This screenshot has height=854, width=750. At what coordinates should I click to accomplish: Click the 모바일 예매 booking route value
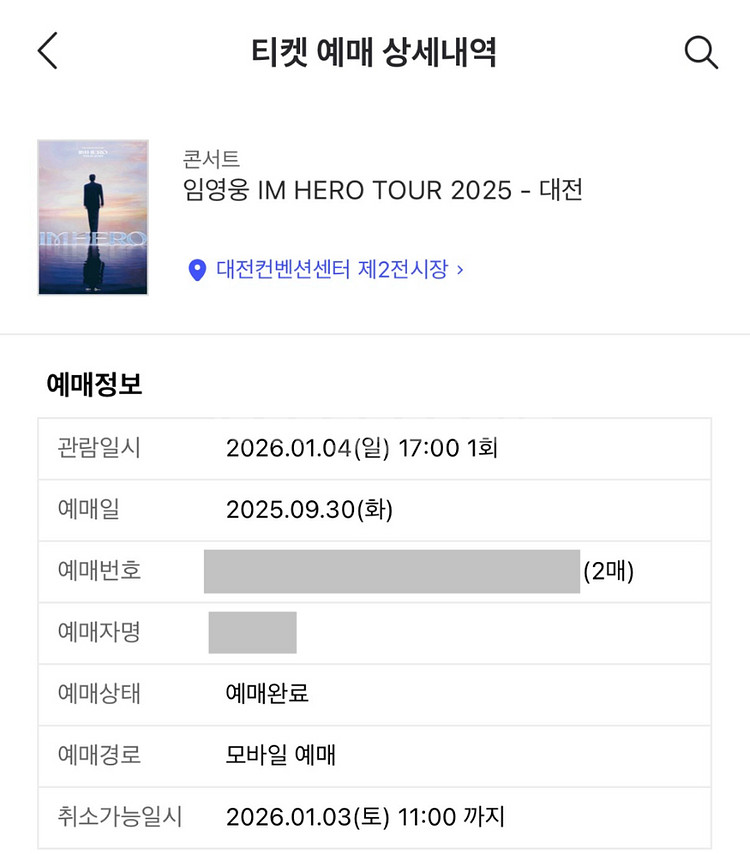point(280,755)
